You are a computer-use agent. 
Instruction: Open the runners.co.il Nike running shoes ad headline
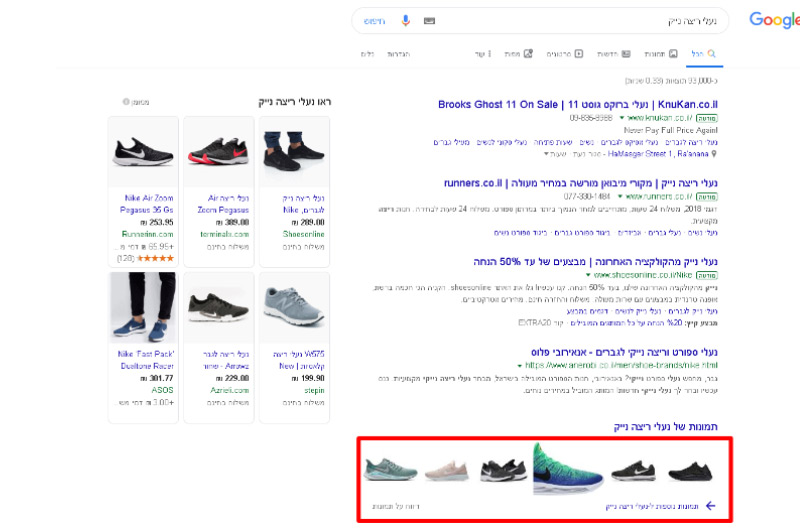tap(581, 183)
